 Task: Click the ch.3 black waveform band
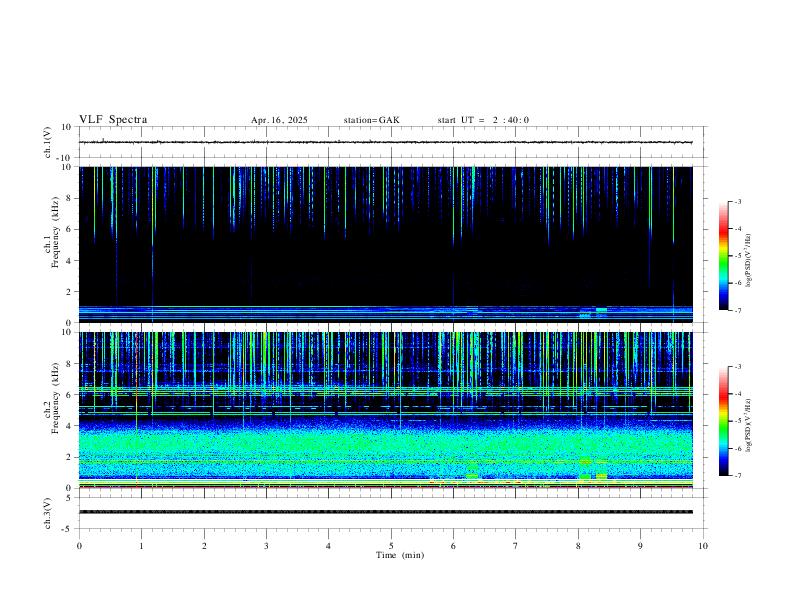(386, 512)
